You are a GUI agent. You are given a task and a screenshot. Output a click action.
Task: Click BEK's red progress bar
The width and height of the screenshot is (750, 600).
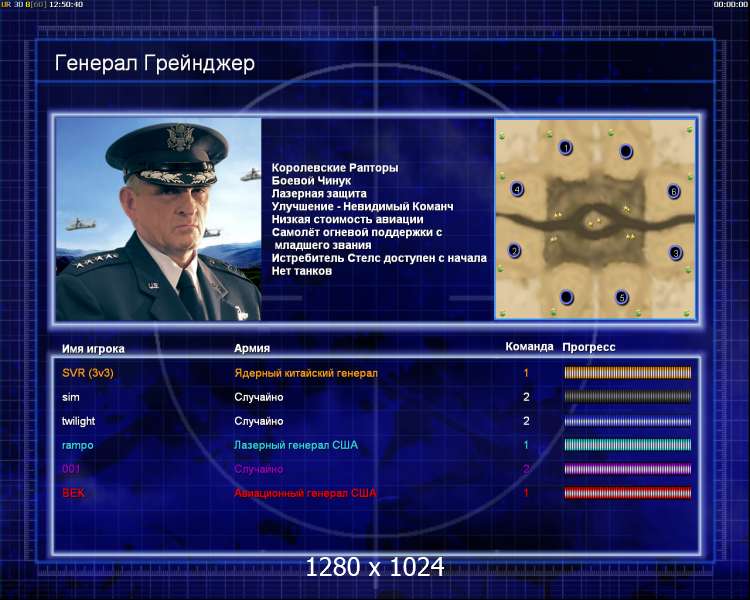point(628,493)
